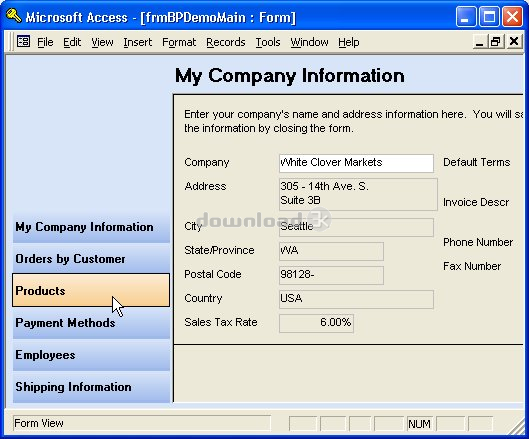Minimize the inner form window
The height and width of the screenshot is (439, 529).
(x=479, y=42)
